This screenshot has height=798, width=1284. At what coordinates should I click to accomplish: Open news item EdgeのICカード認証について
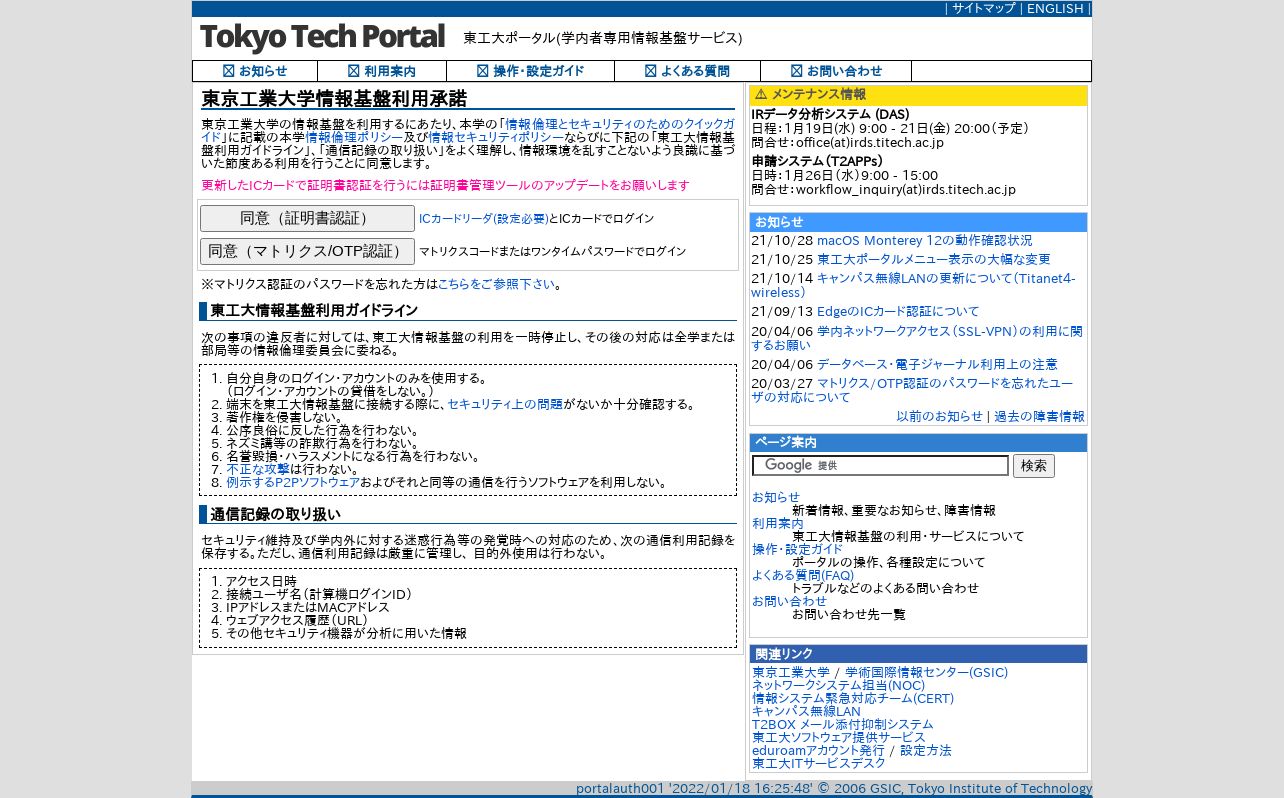pyautogui.click(x=898, y=312)
